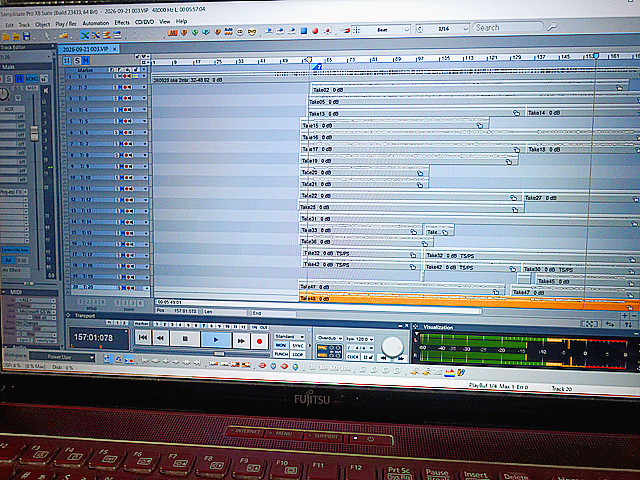
Task: Toggle the crossfade mode icon in toolbar
Action: click(85, 36)
